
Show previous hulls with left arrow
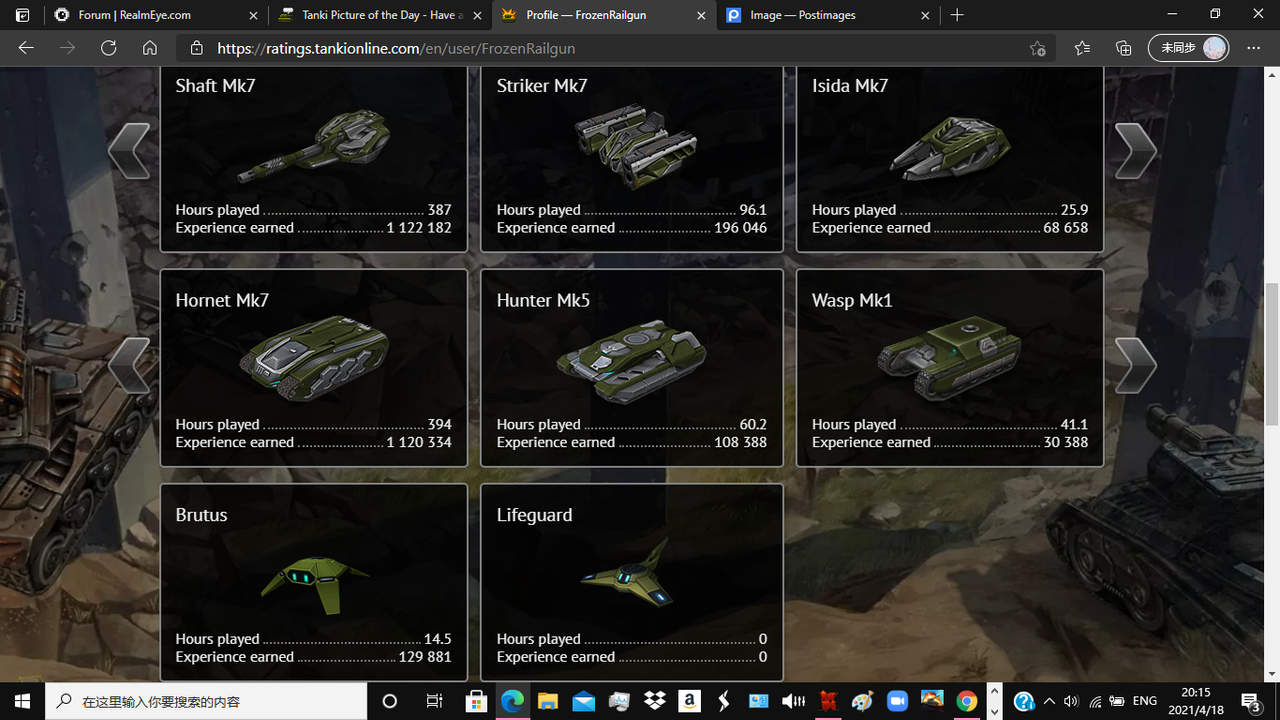click(x=129, y=365)
